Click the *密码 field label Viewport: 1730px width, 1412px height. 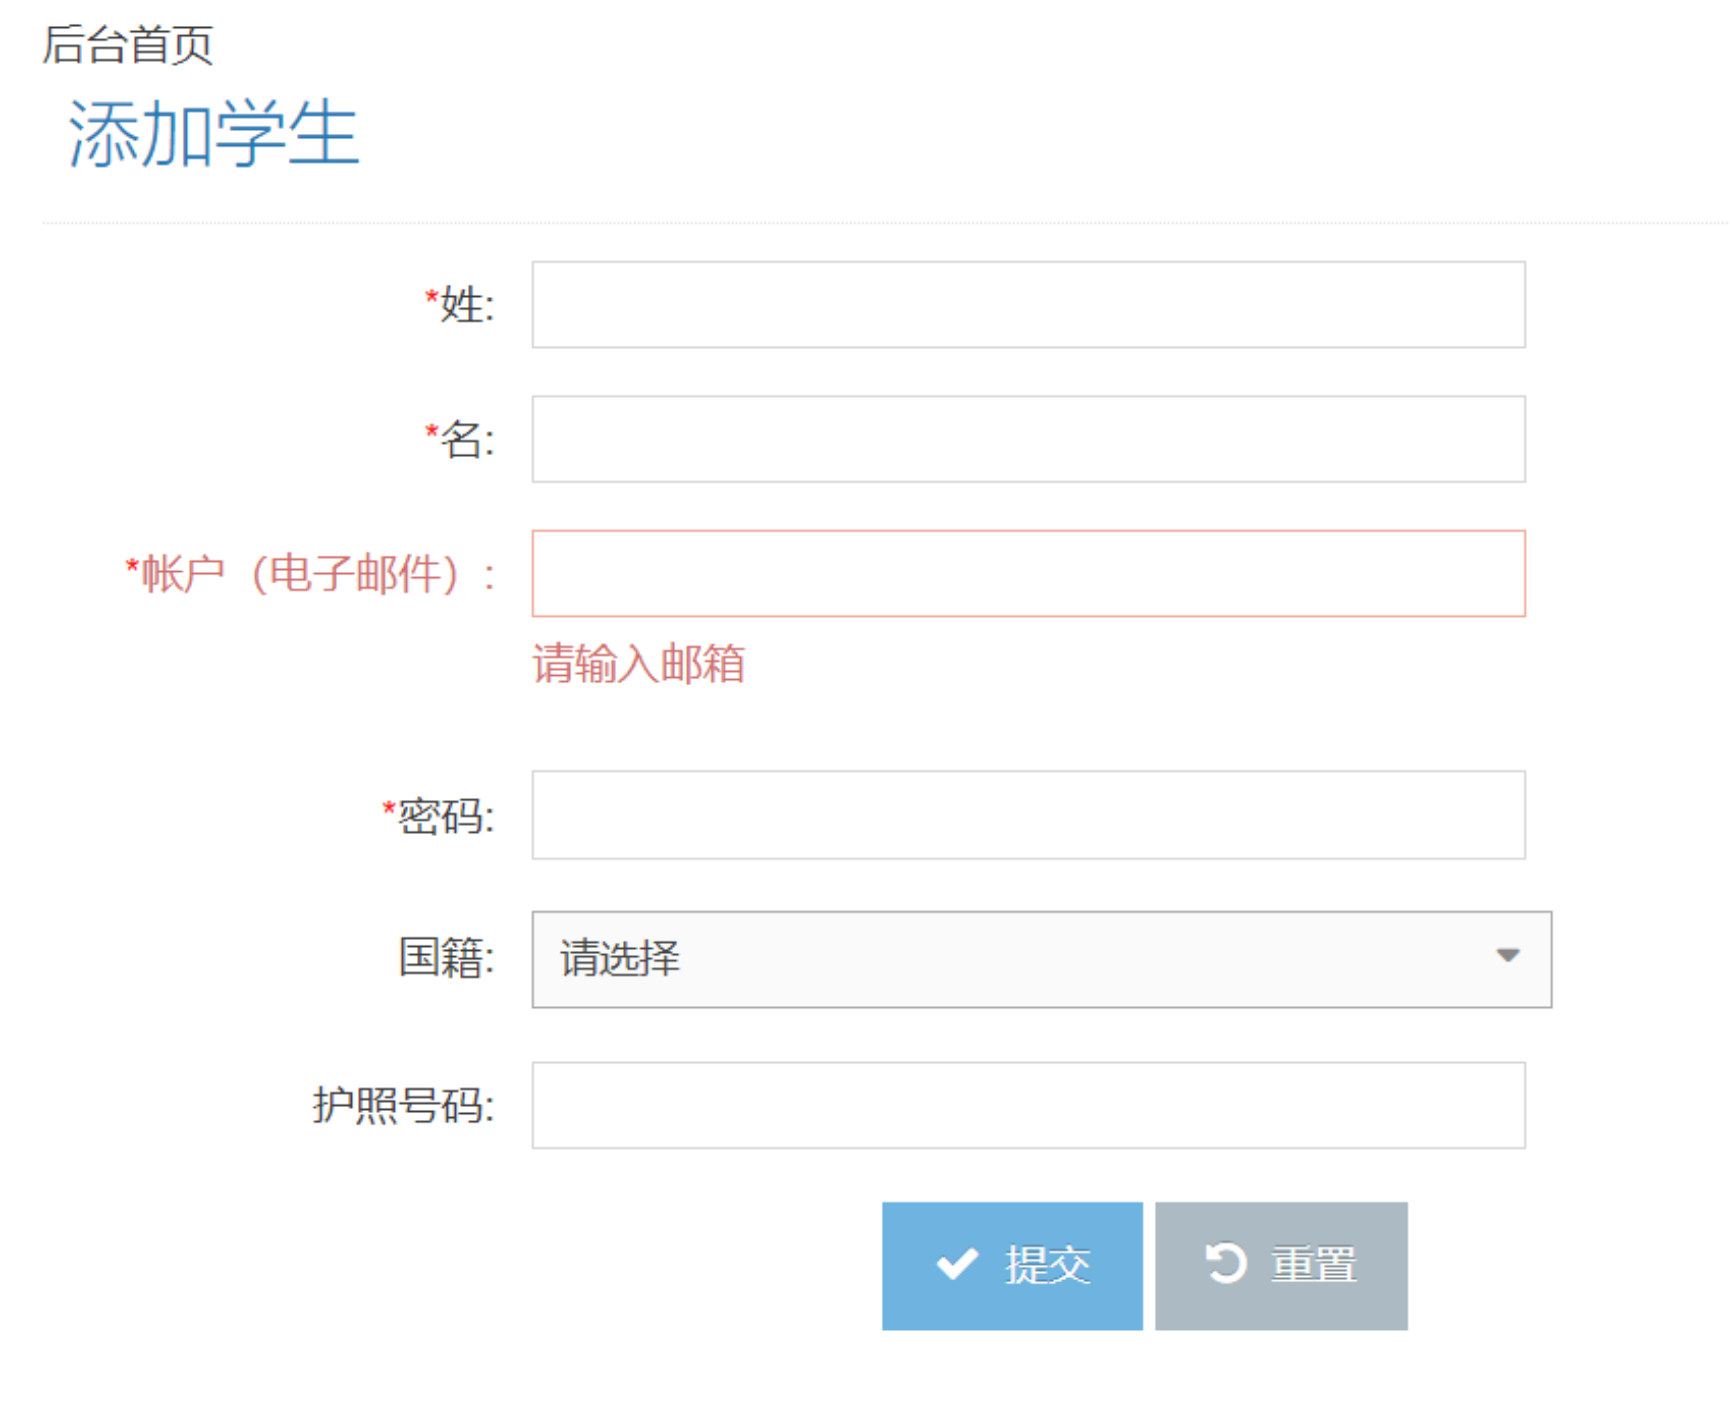point(439,816)
